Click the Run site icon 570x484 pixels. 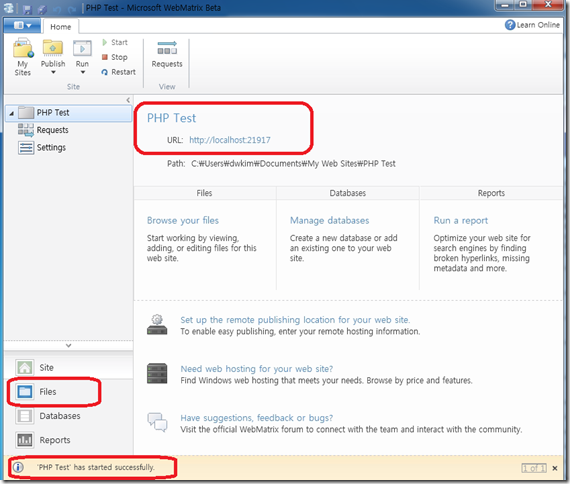82,48
